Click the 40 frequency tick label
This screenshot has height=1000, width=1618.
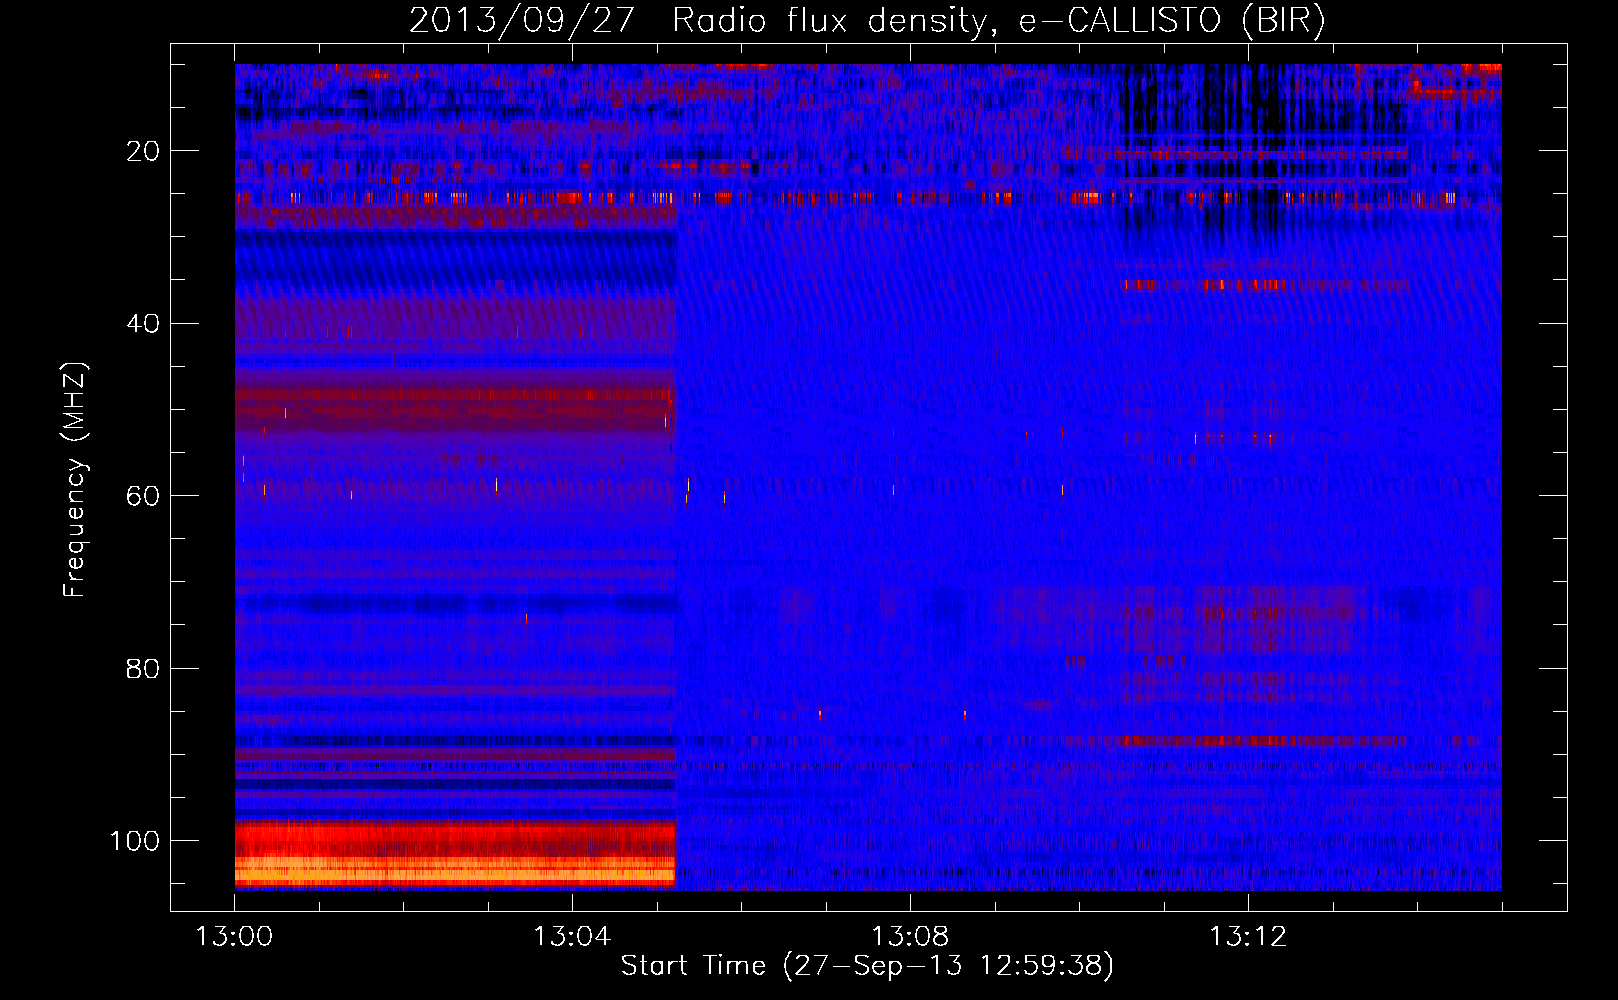coord(143,324)
